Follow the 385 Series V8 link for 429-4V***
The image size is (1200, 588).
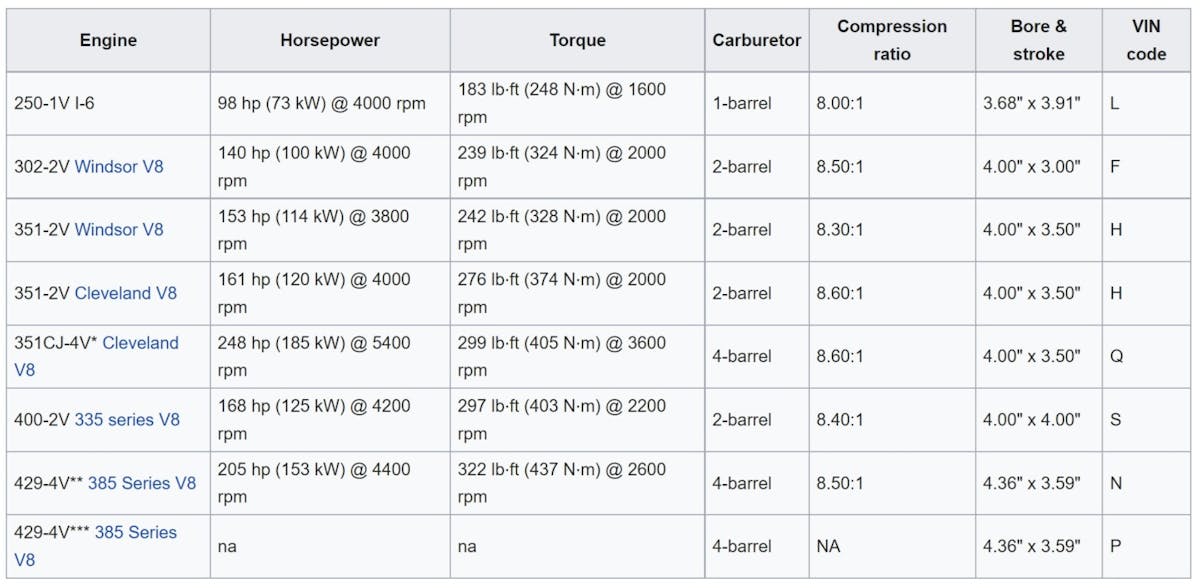point(135,533)
